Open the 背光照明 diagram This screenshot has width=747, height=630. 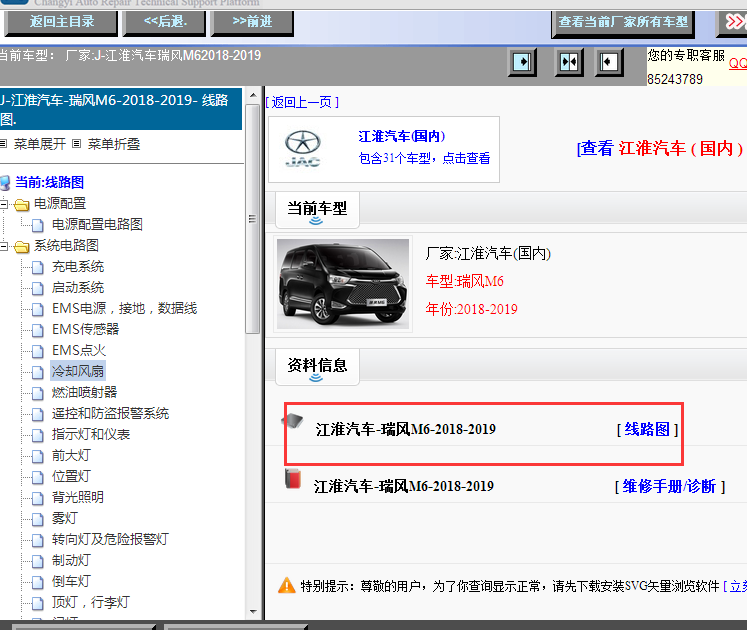(x=78, y=497)
